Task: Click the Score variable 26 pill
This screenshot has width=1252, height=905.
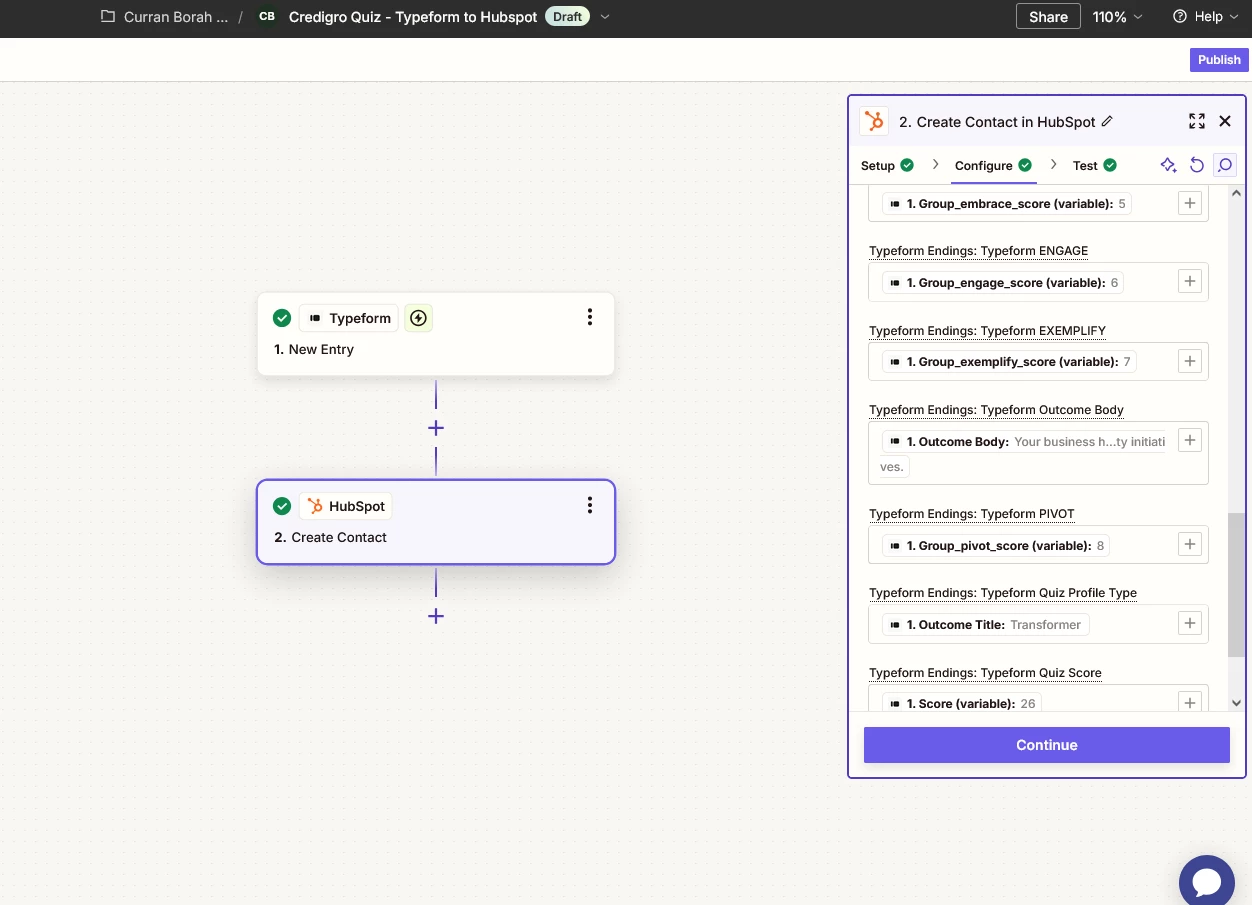Action: 962,703
